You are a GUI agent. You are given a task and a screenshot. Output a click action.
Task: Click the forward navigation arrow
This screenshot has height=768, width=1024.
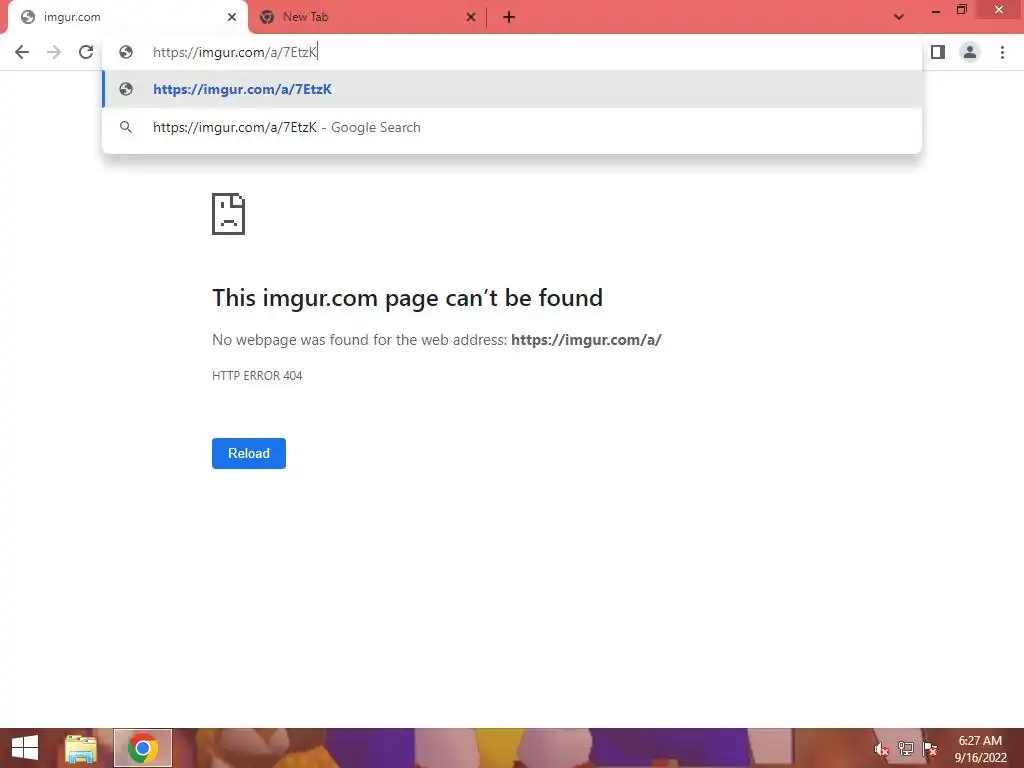pos(54,52)
